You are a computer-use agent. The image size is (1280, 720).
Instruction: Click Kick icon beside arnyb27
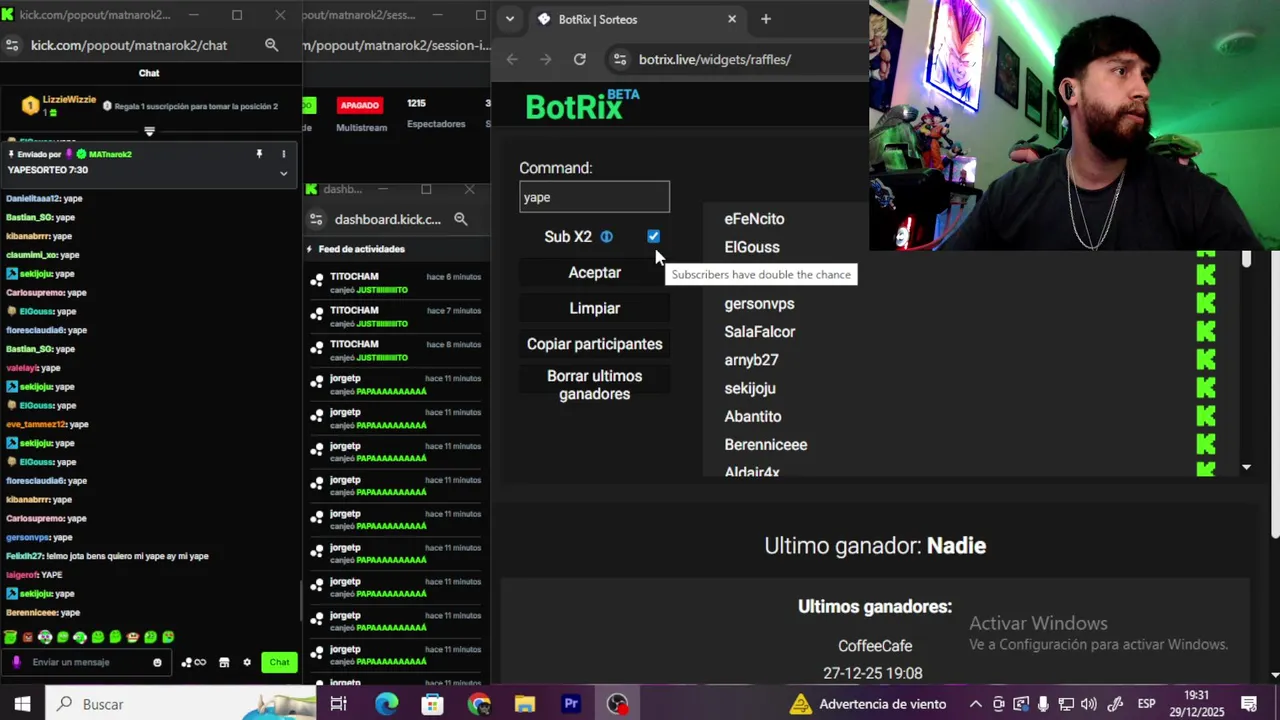click(1206, 358)
